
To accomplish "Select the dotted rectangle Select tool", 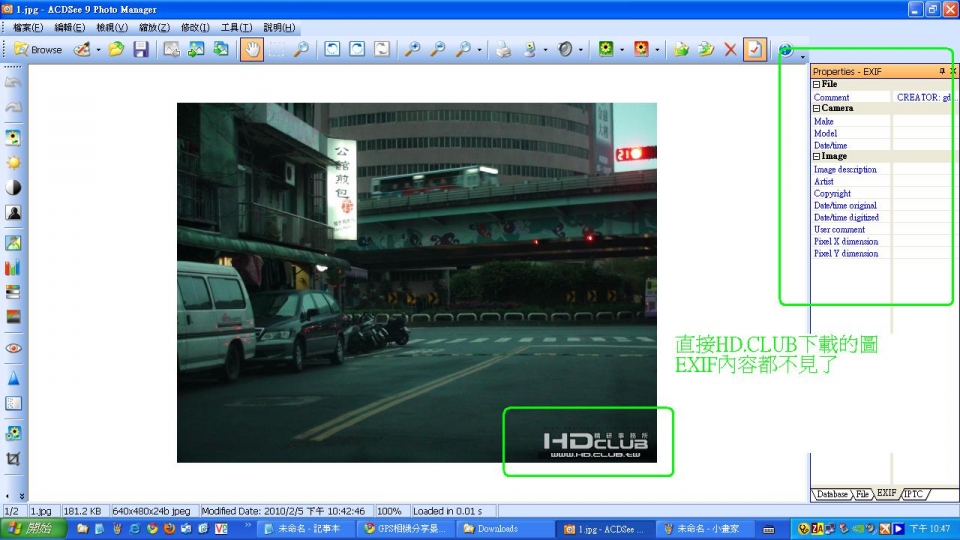I will 277,50.
